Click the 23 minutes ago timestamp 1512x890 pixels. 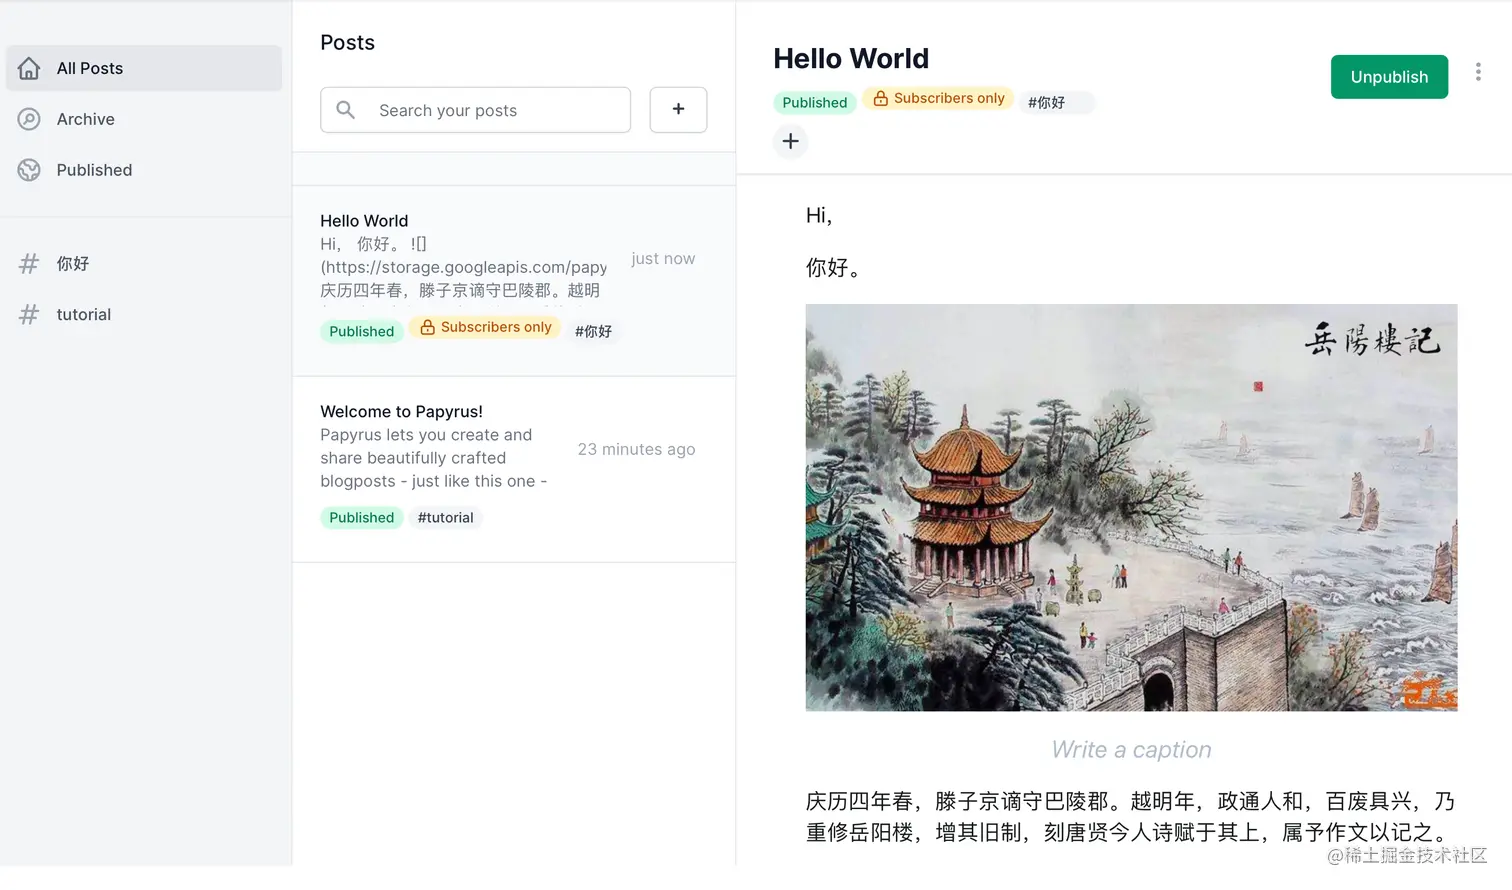636,450
